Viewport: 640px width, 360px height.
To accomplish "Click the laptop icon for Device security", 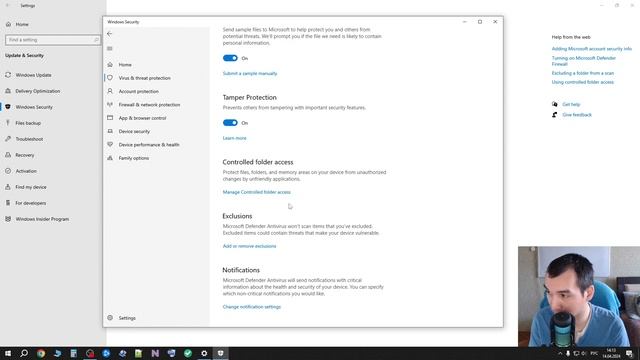I will pyautogui.click(x=110, y=131).
